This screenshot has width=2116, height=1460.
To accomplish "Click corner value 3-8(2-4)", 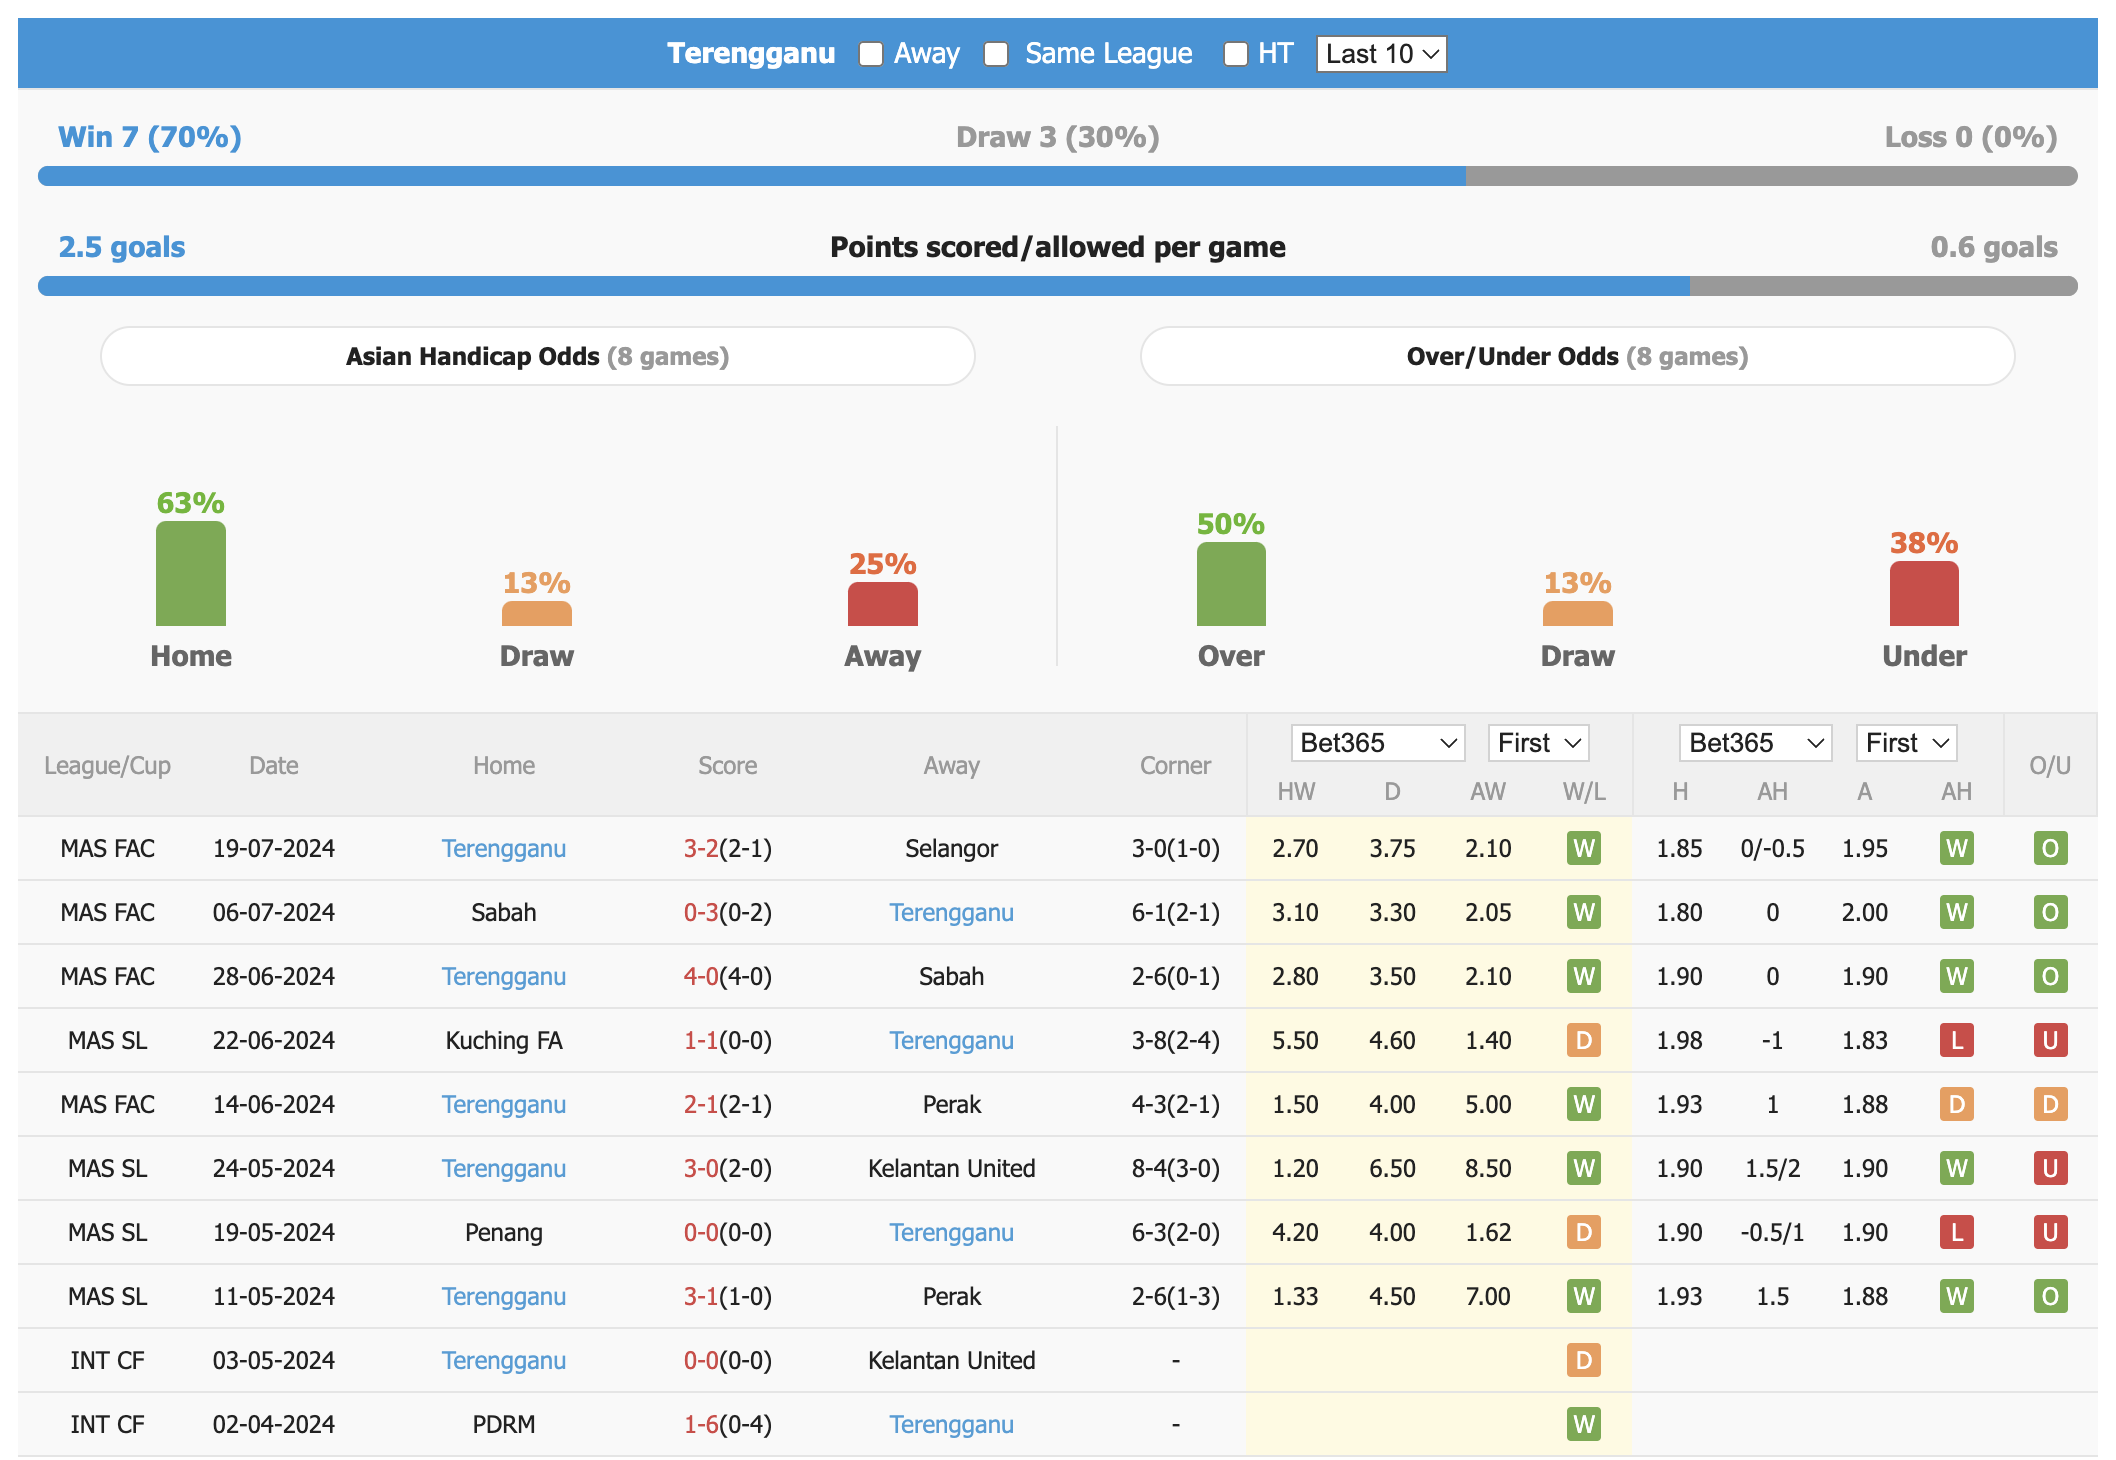I will click(x=1175, y=1040).
